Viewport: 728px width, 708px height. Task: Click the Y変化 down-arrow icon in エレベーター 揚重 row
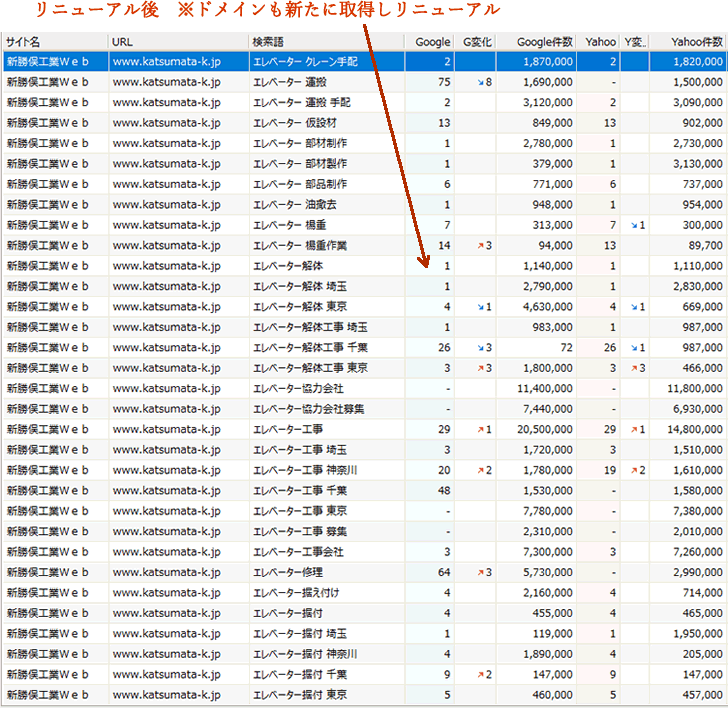(633, 225)
